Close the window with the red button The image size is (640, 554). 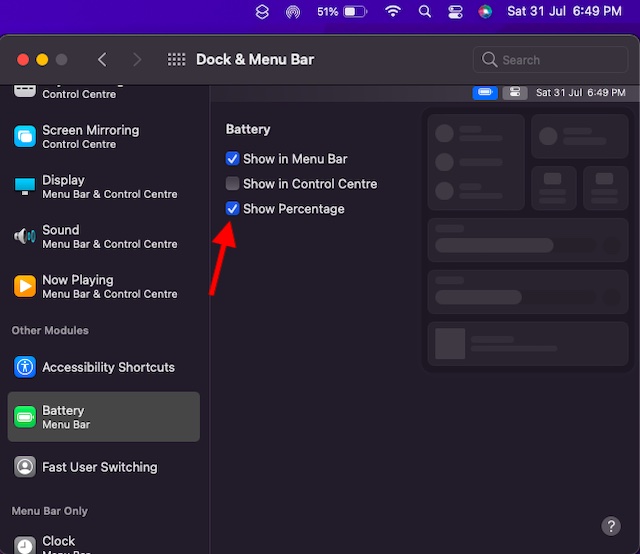pyautogui.click(x=23, y=60)
